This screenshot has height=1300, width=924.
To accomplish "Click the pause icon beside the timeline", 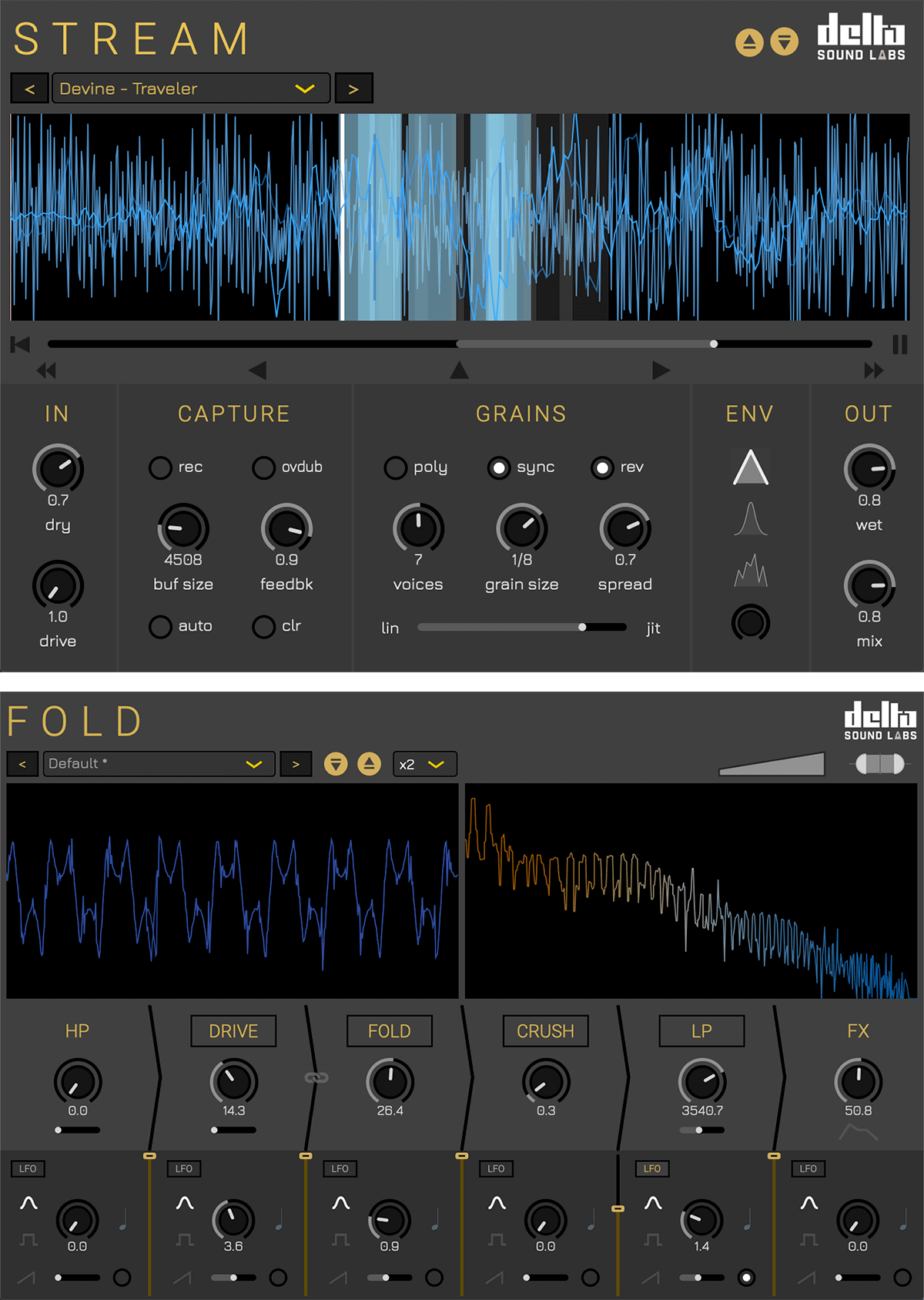I will 900,344.
